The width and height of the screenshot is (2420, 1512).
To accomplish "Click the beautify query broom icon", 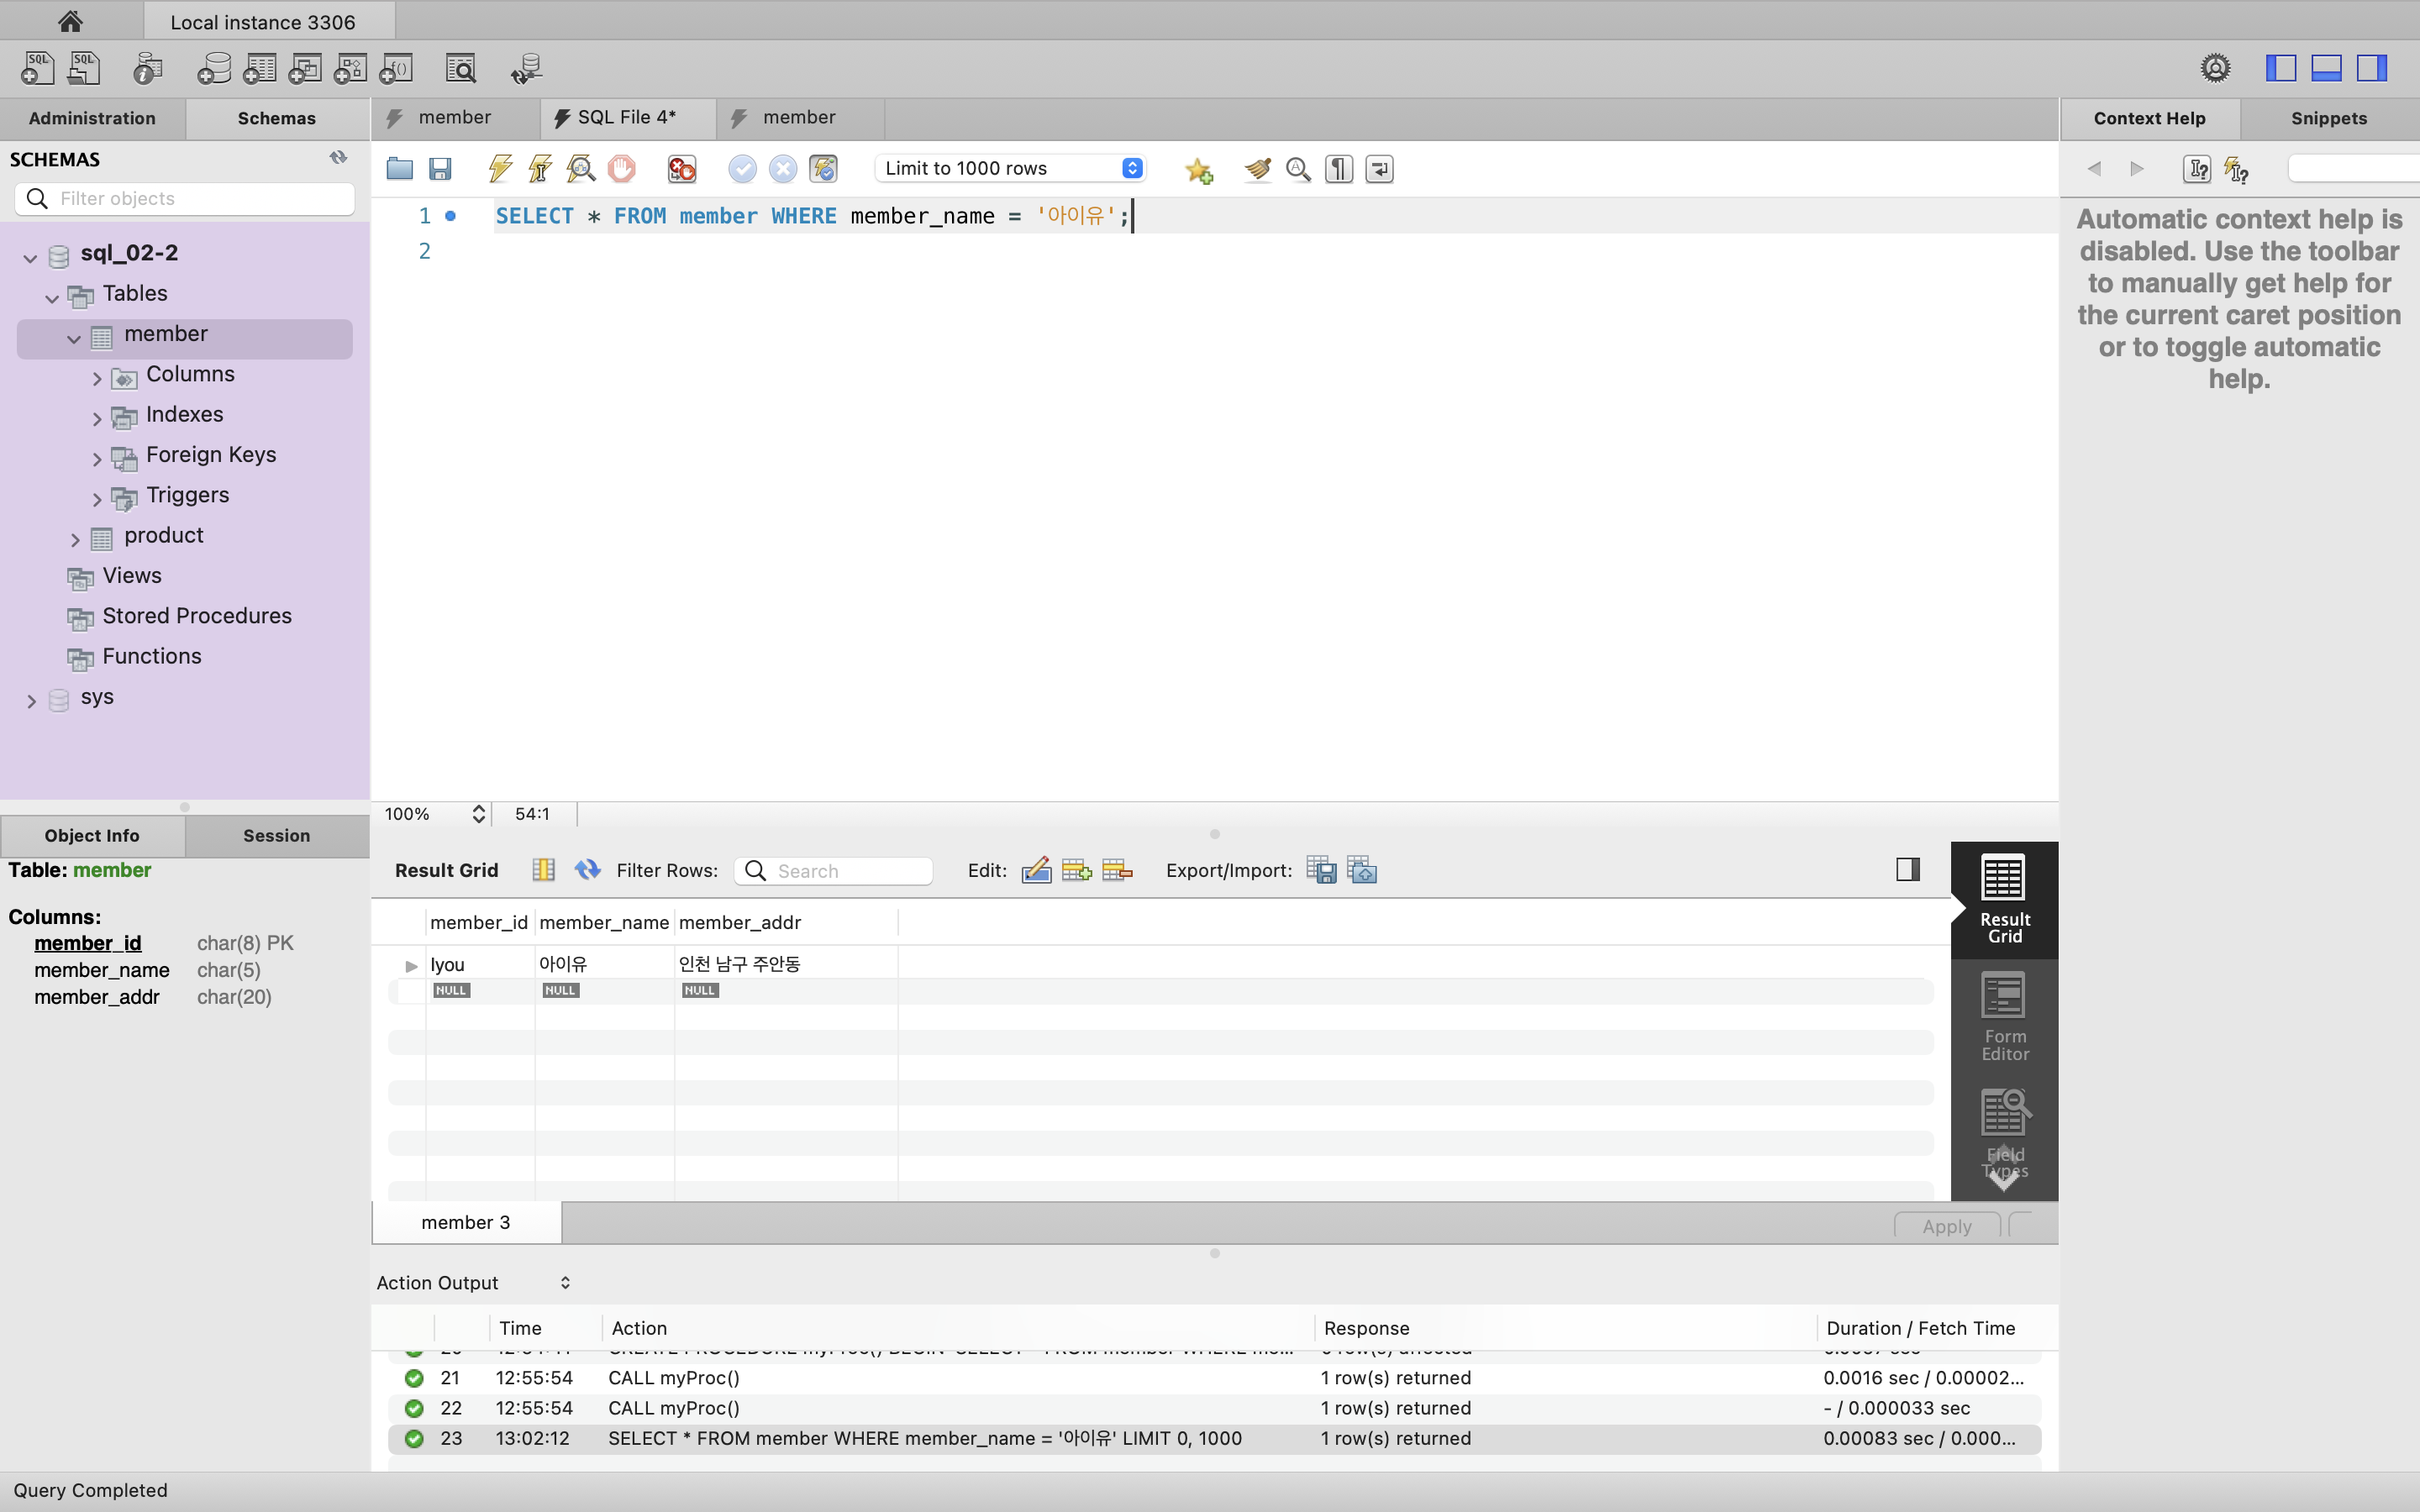I will point(1257,169).
